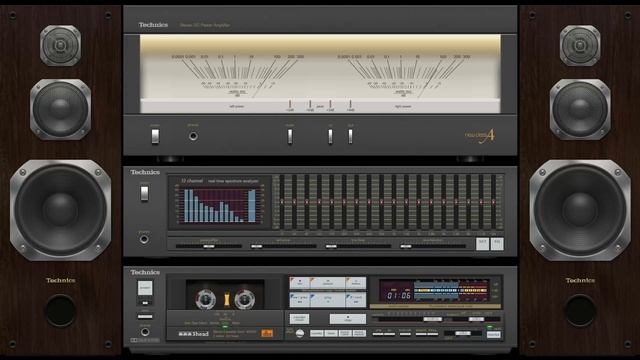Click the right slider under the level meter
Viewport: 640px width, 360px height.
coord(476,319)
